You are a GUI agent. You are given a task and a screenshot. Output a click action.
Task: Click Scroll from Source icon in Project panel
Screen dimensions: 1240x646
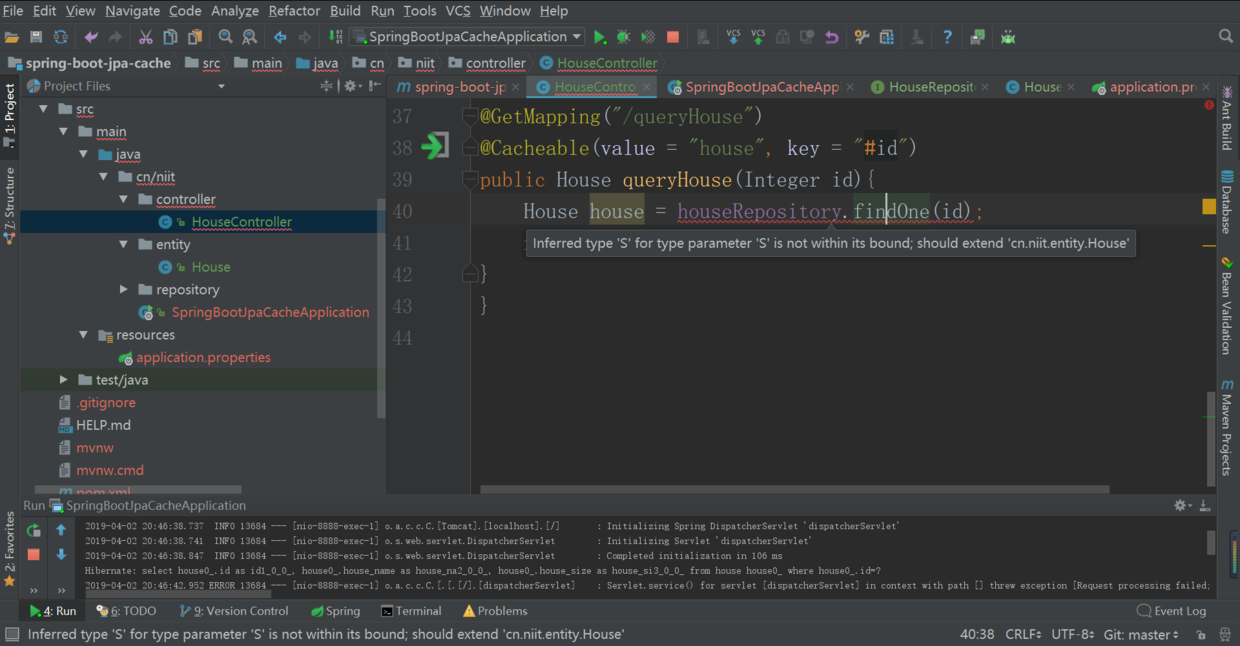coord(326,87)
